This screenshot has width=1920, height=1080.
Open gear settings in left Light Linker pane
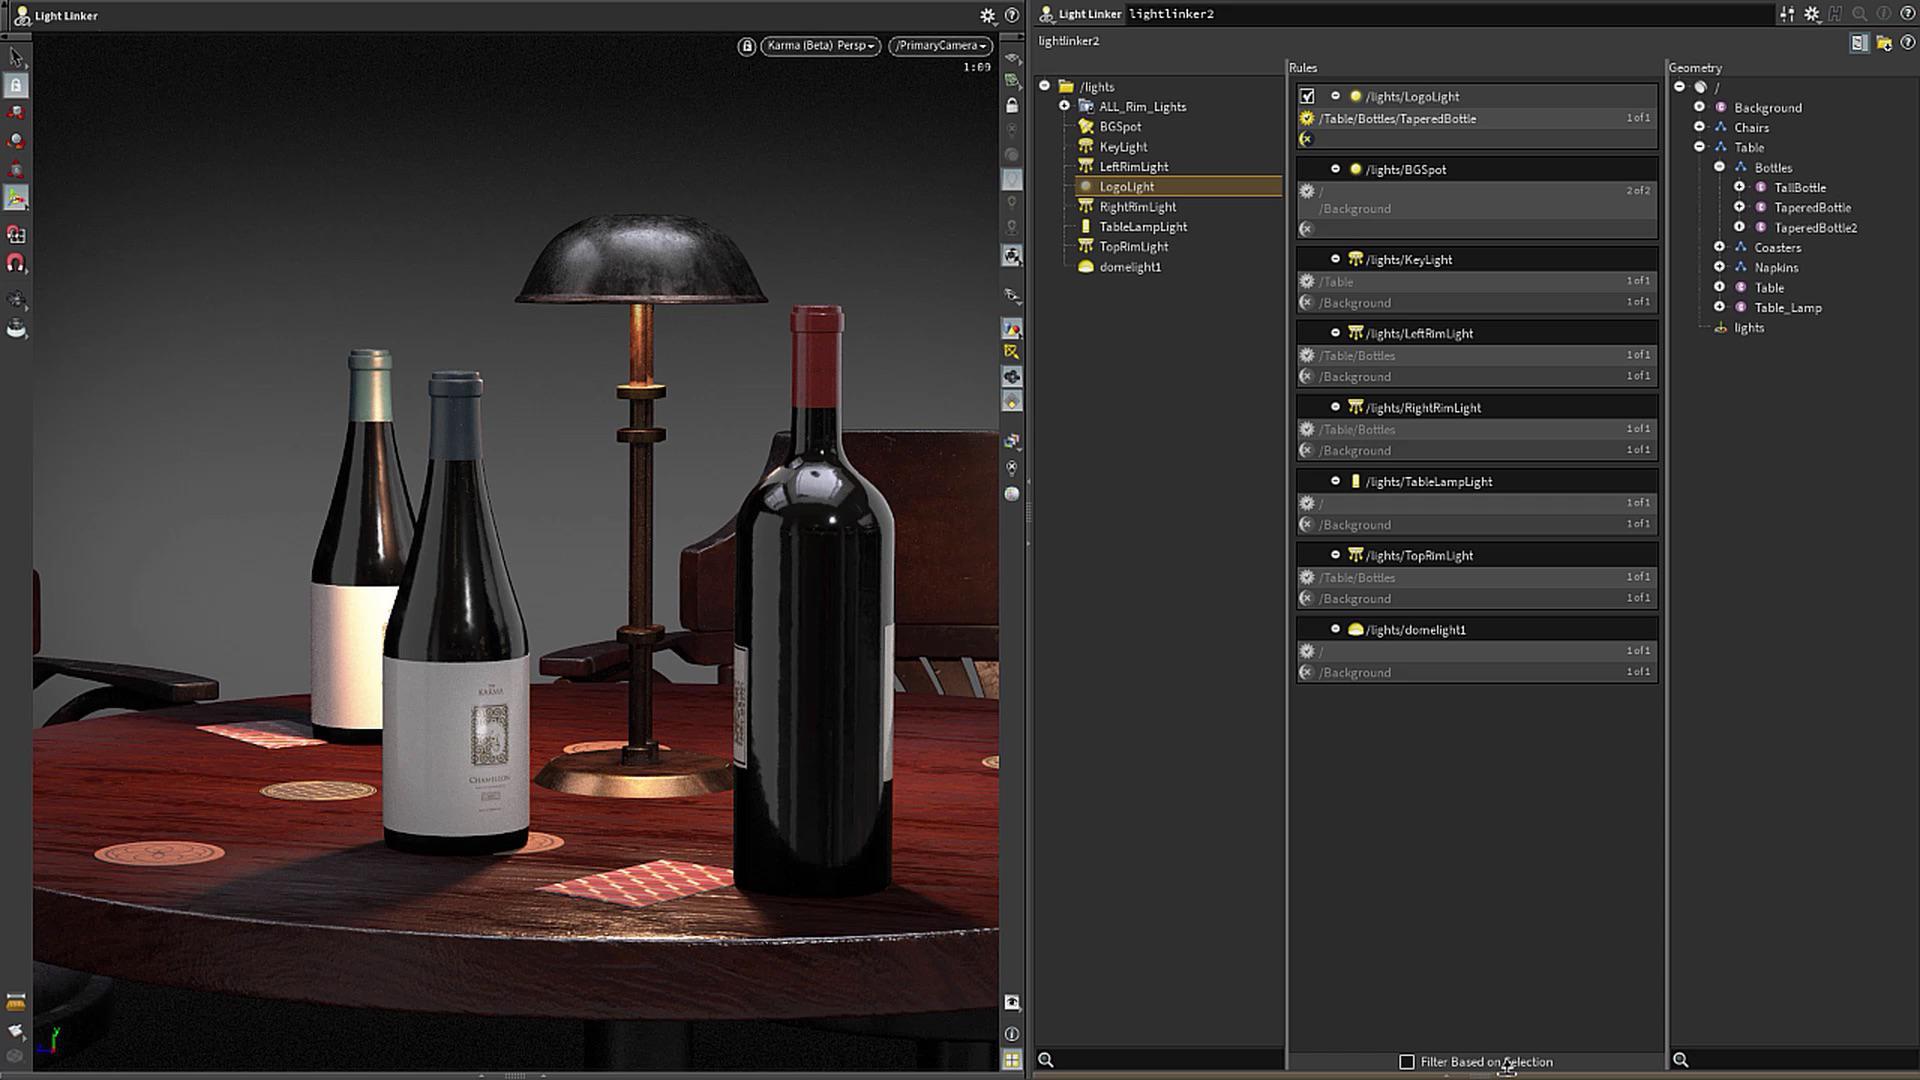987,15
